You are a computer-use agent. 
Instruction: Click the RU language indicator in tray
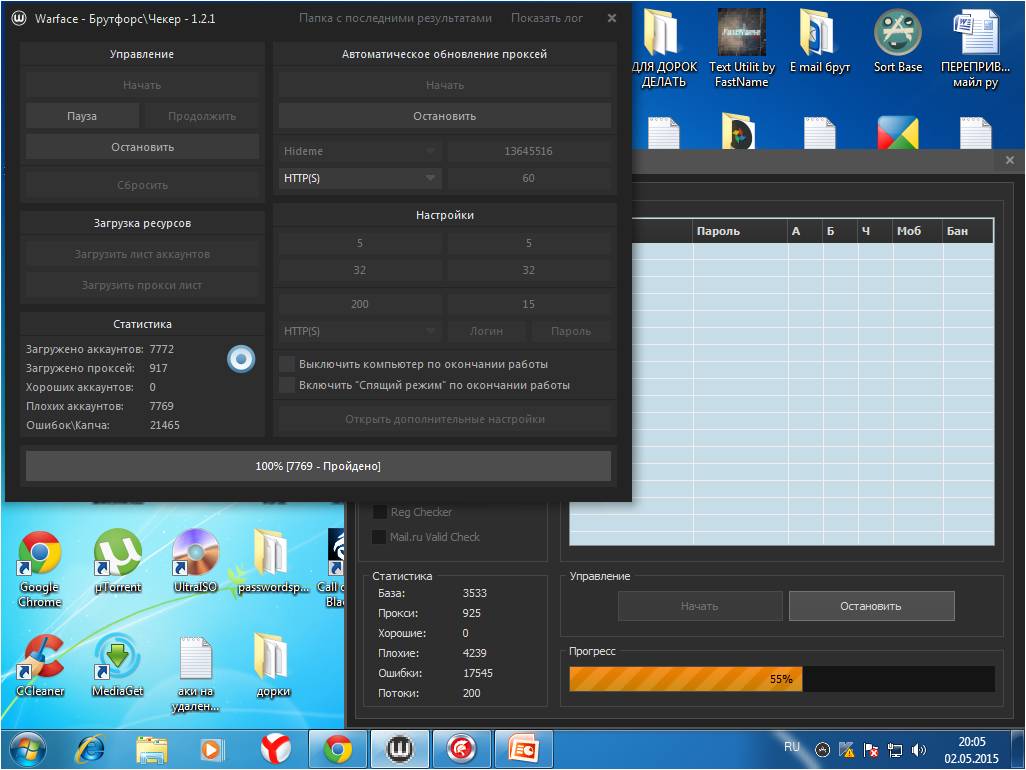pyautogui.click(x=792, y=746)
